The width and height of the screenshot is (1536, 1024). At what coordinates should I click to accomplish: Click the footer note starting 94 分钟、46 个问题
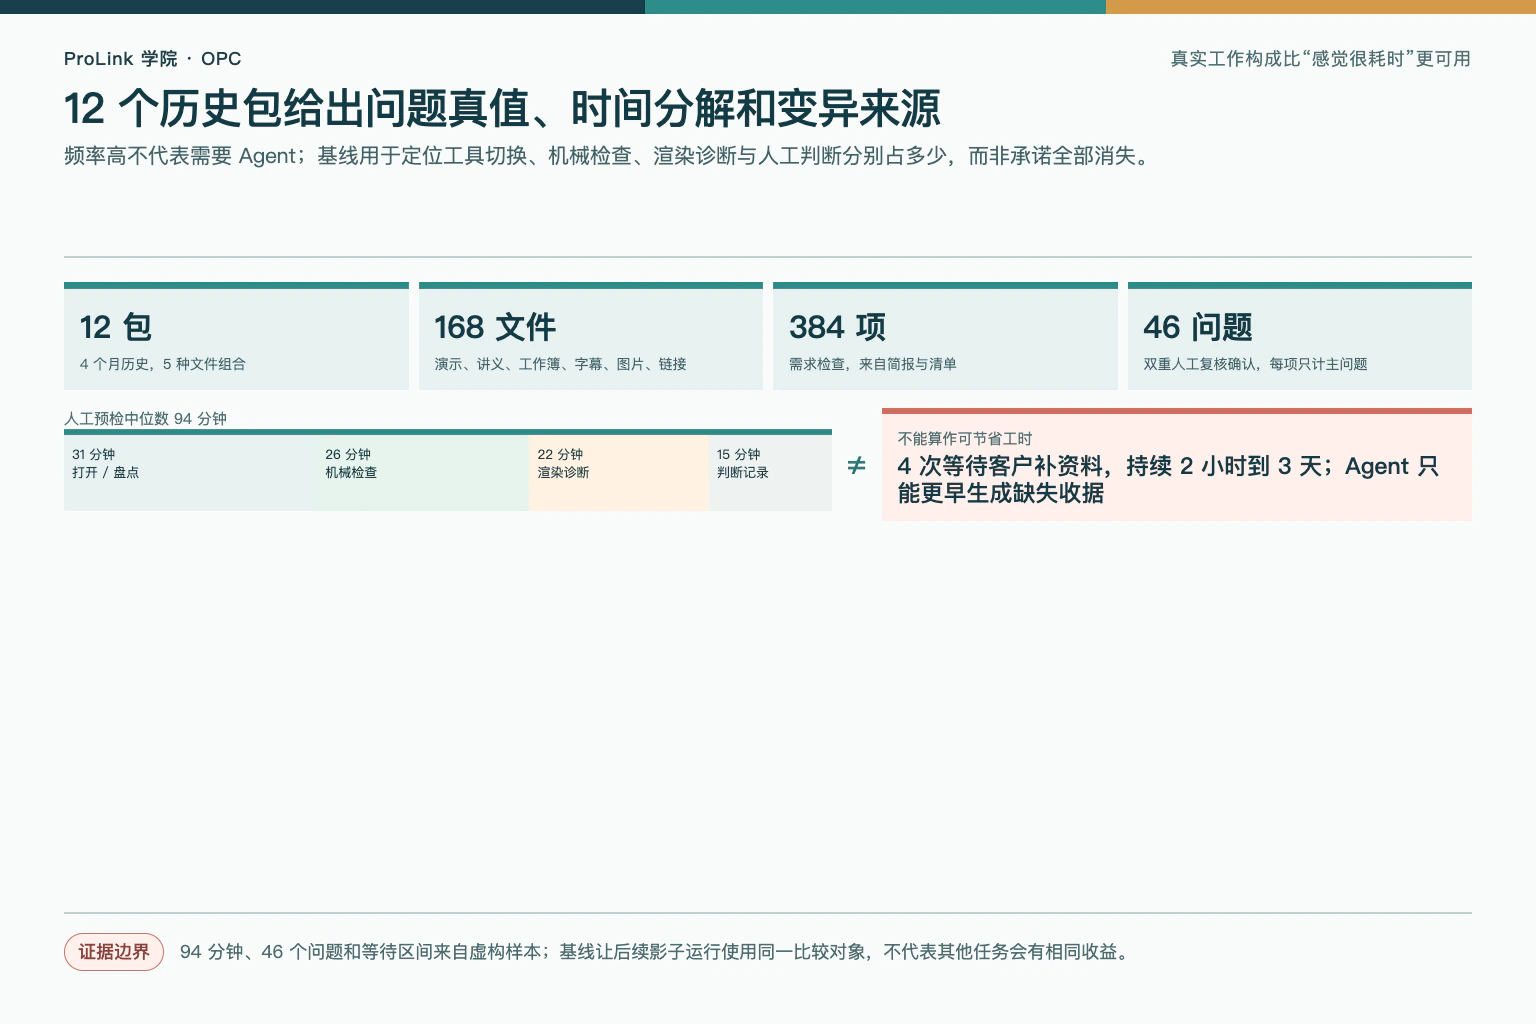pos(656,952)
